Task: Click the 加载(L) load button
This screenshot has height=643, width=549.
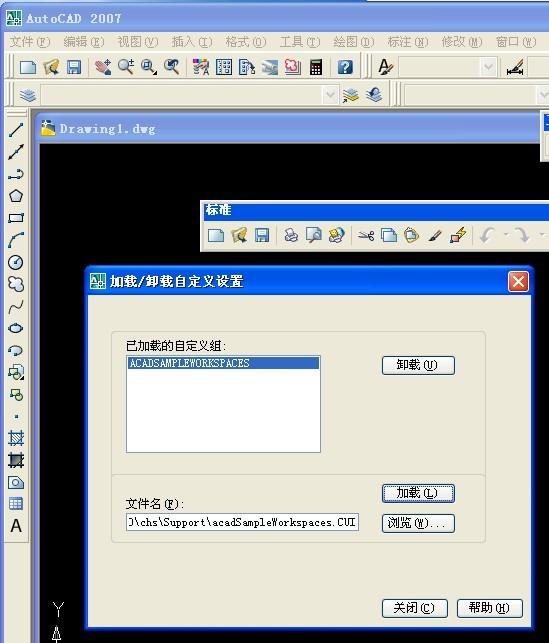Action: tap(418, 493)
